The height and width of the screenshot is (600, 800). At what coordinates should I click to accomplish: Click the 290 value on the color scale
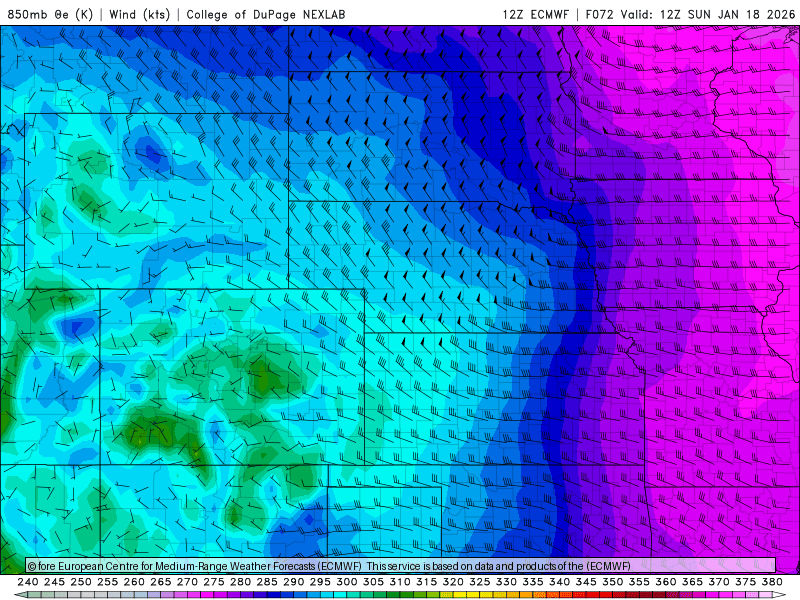point(293,582)
